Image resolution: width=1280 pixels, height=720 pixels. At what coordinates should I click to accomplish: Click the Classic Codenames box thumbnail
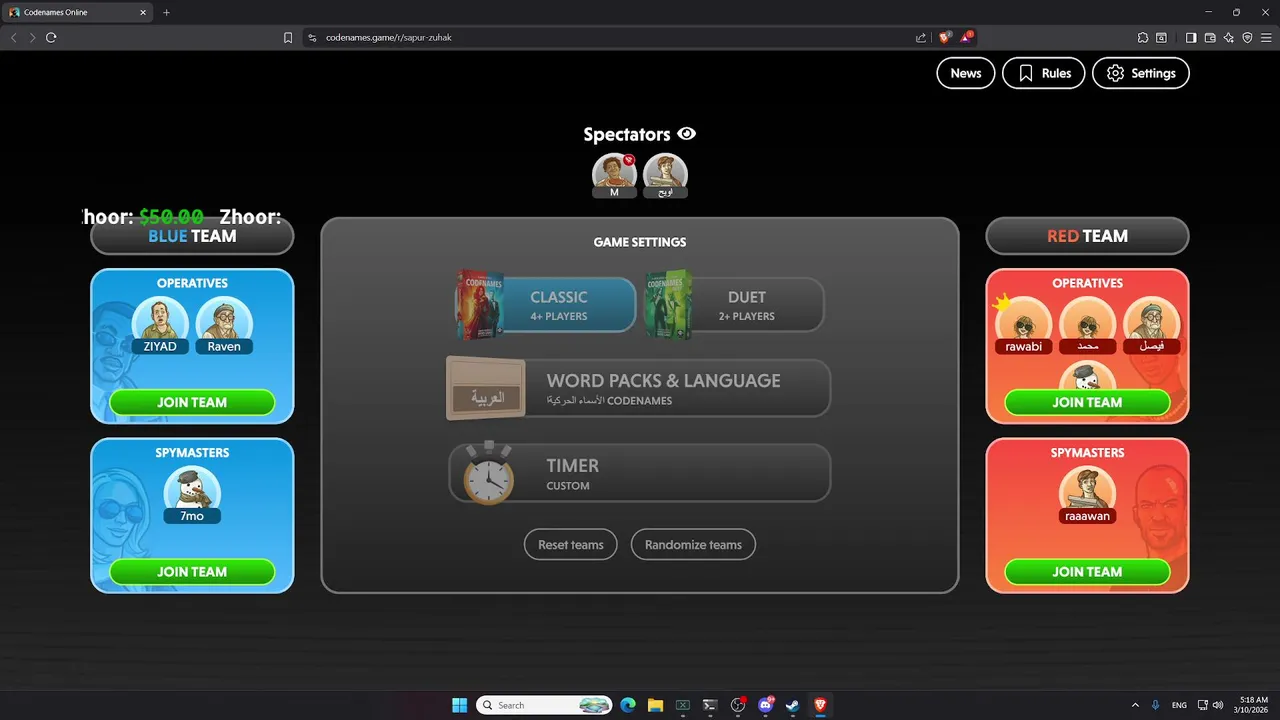click(x=478, y=304)
